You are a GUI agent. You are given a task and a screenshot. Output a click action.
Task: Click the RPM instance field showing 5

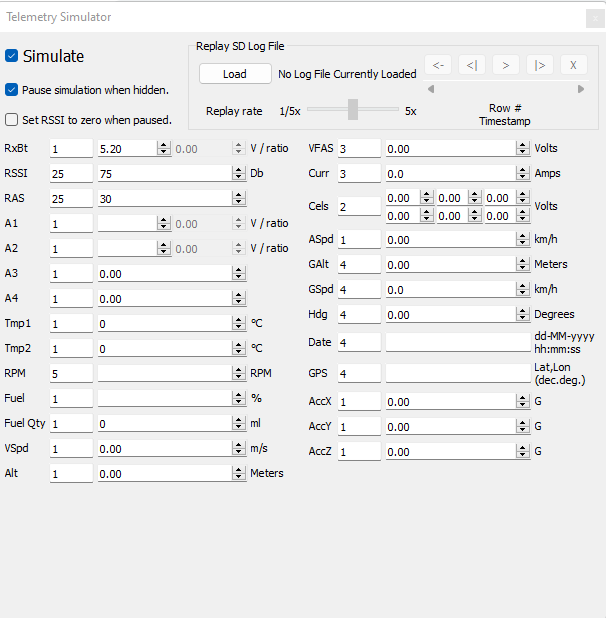point(71,373)
